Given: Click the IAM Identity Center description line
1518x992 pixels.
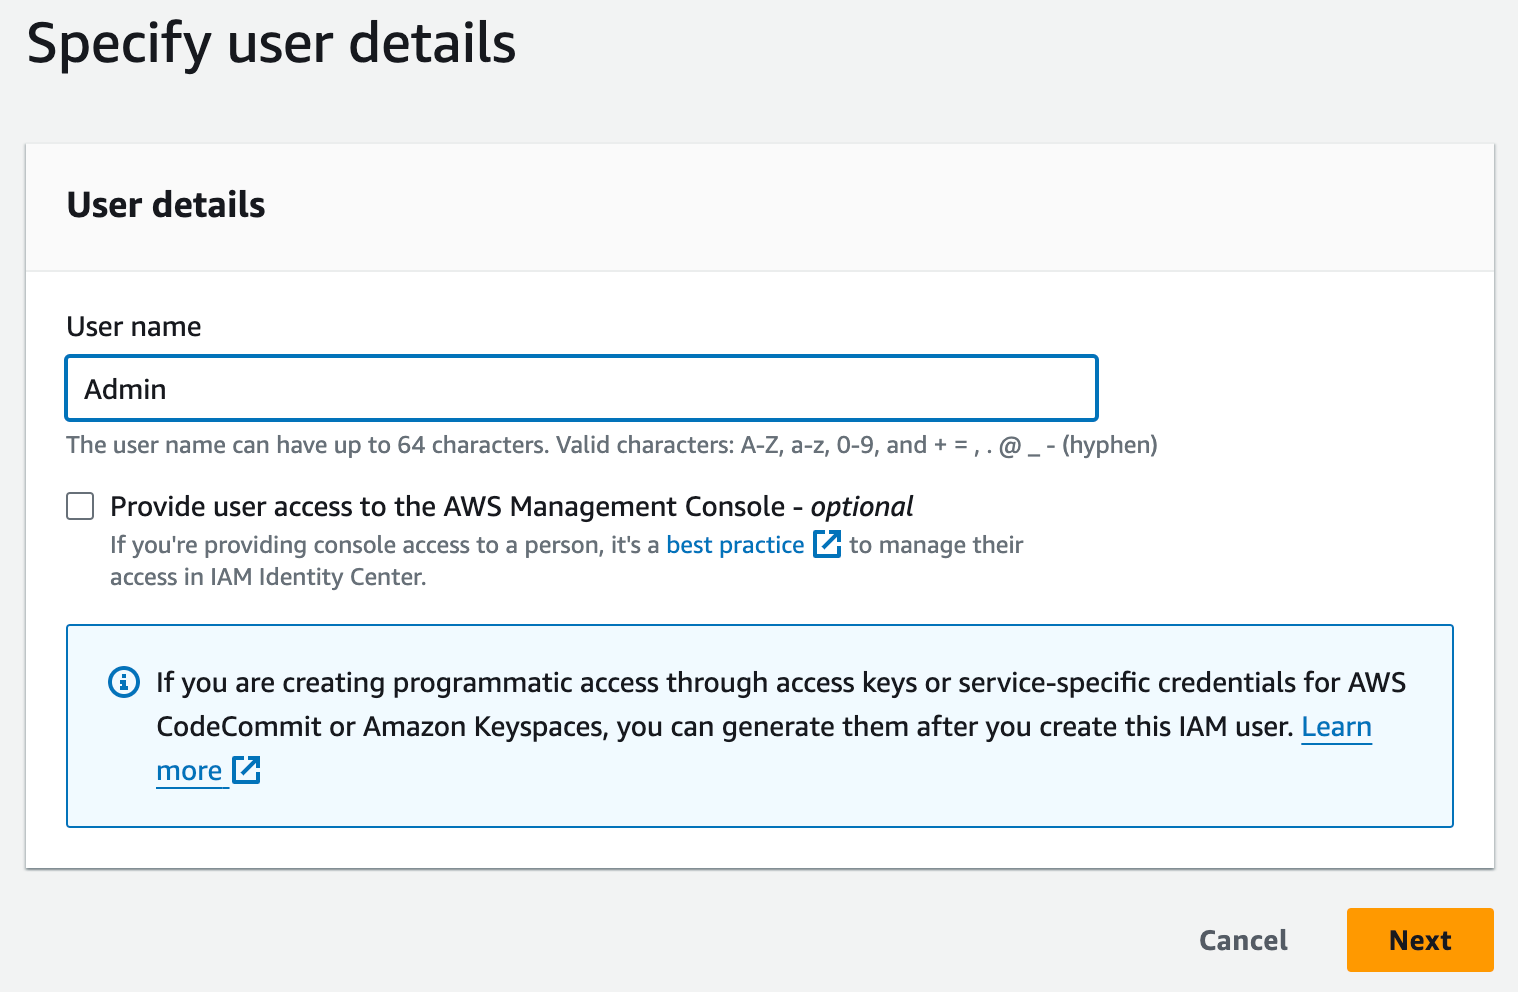Looking at the screenshot, I should [x=268, y=577].
